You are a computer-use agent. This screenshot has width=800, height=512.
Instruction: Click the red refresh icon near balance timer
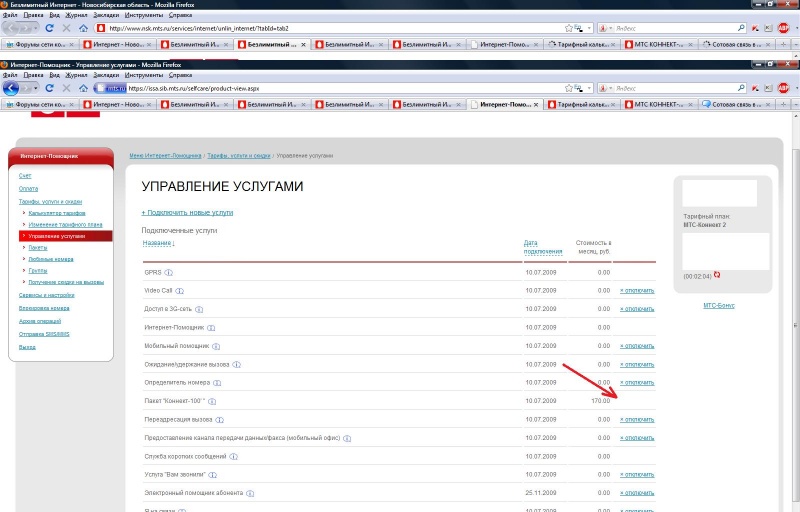(x=717, y=275)
